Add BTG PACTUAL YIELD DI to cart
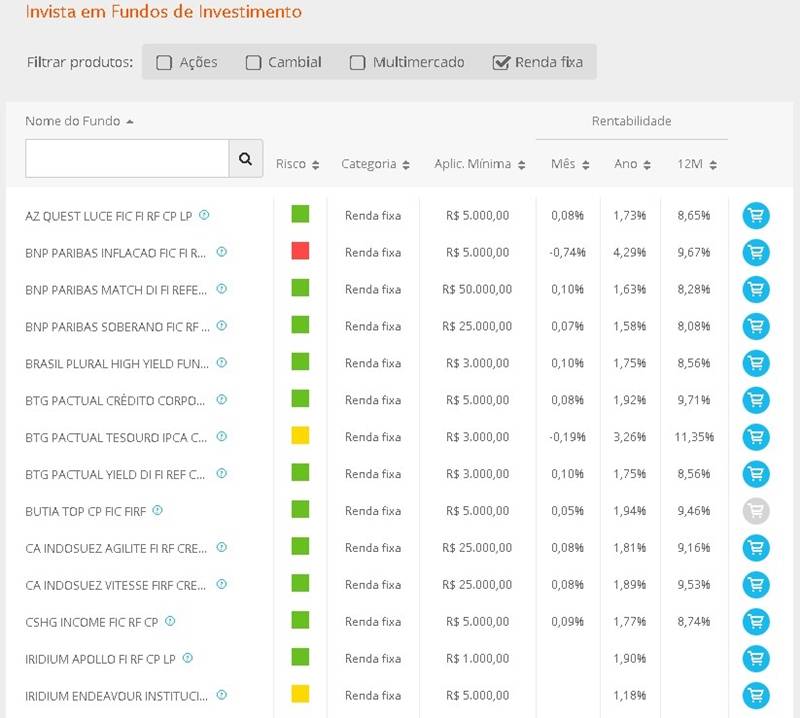Viewport: 800px width, 718px height. (x=756, y=474)
